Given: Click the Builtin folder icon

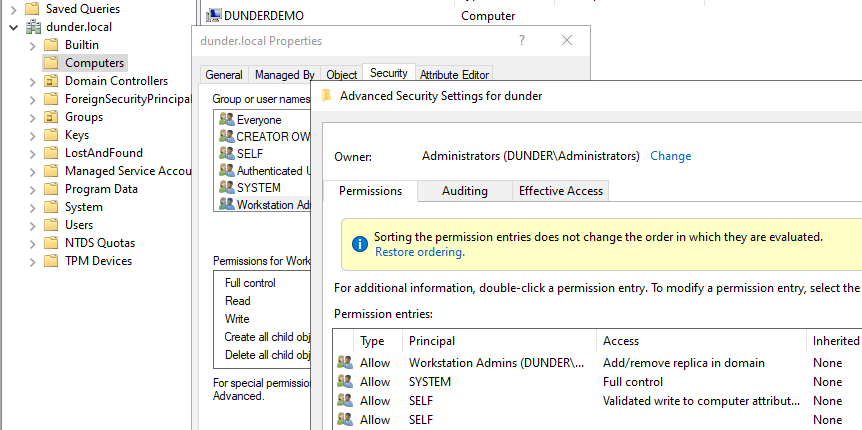Looking at the screenshot, I should (x=51, y=45).
